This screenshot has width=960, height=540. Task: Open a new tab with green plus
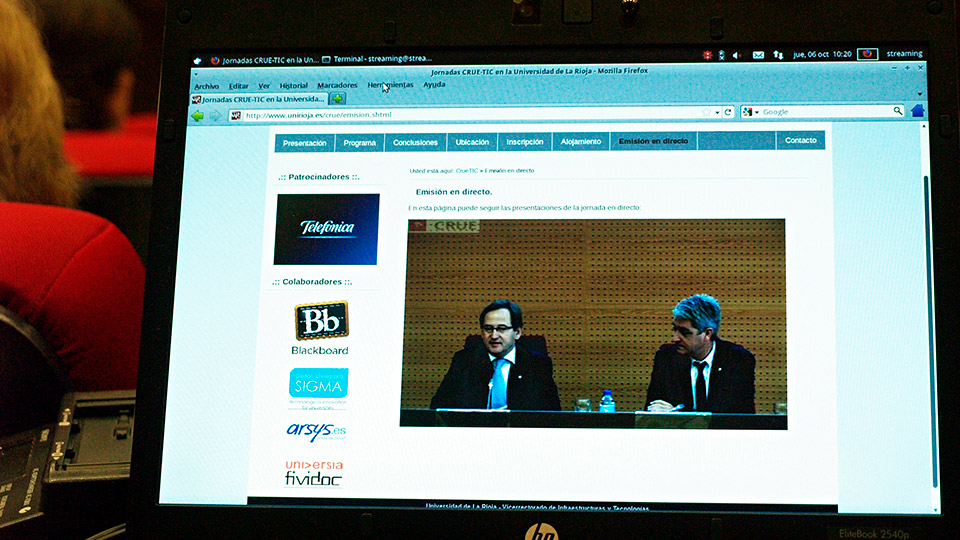click(337, 98)
